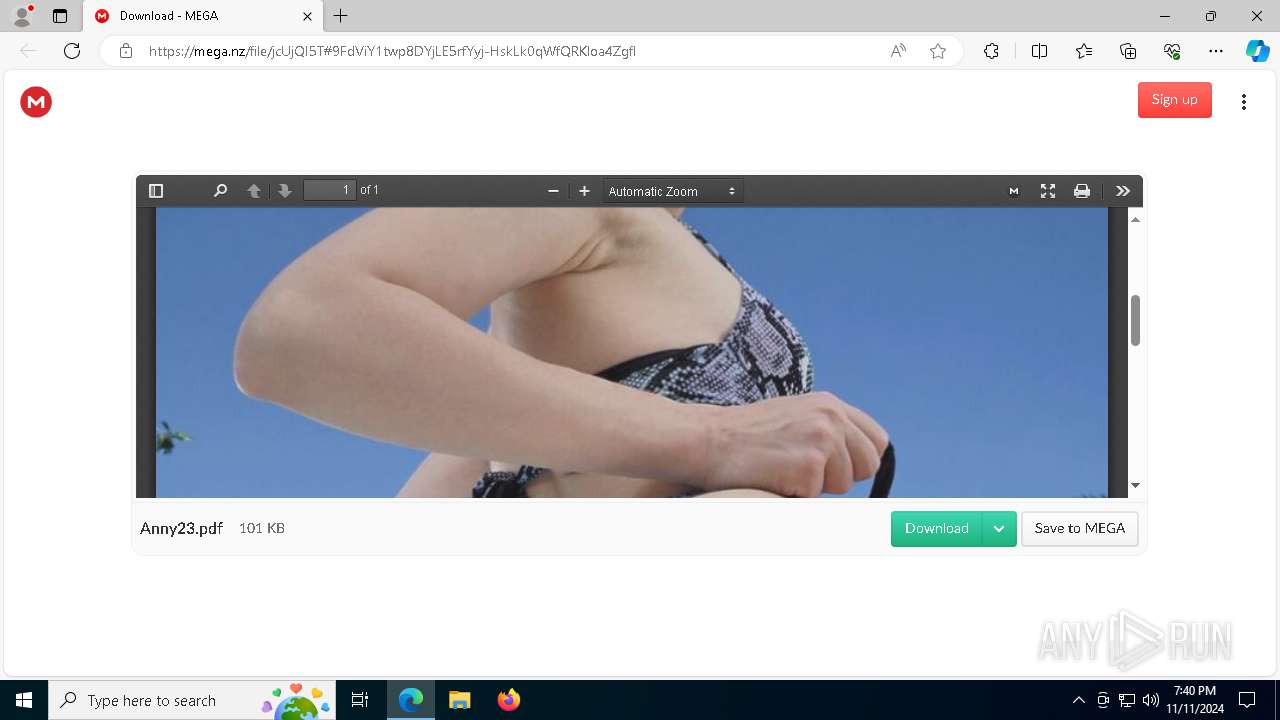Launch Firefox from taskbar
This screenshot has width=1280, height=720.
point(508,700)
